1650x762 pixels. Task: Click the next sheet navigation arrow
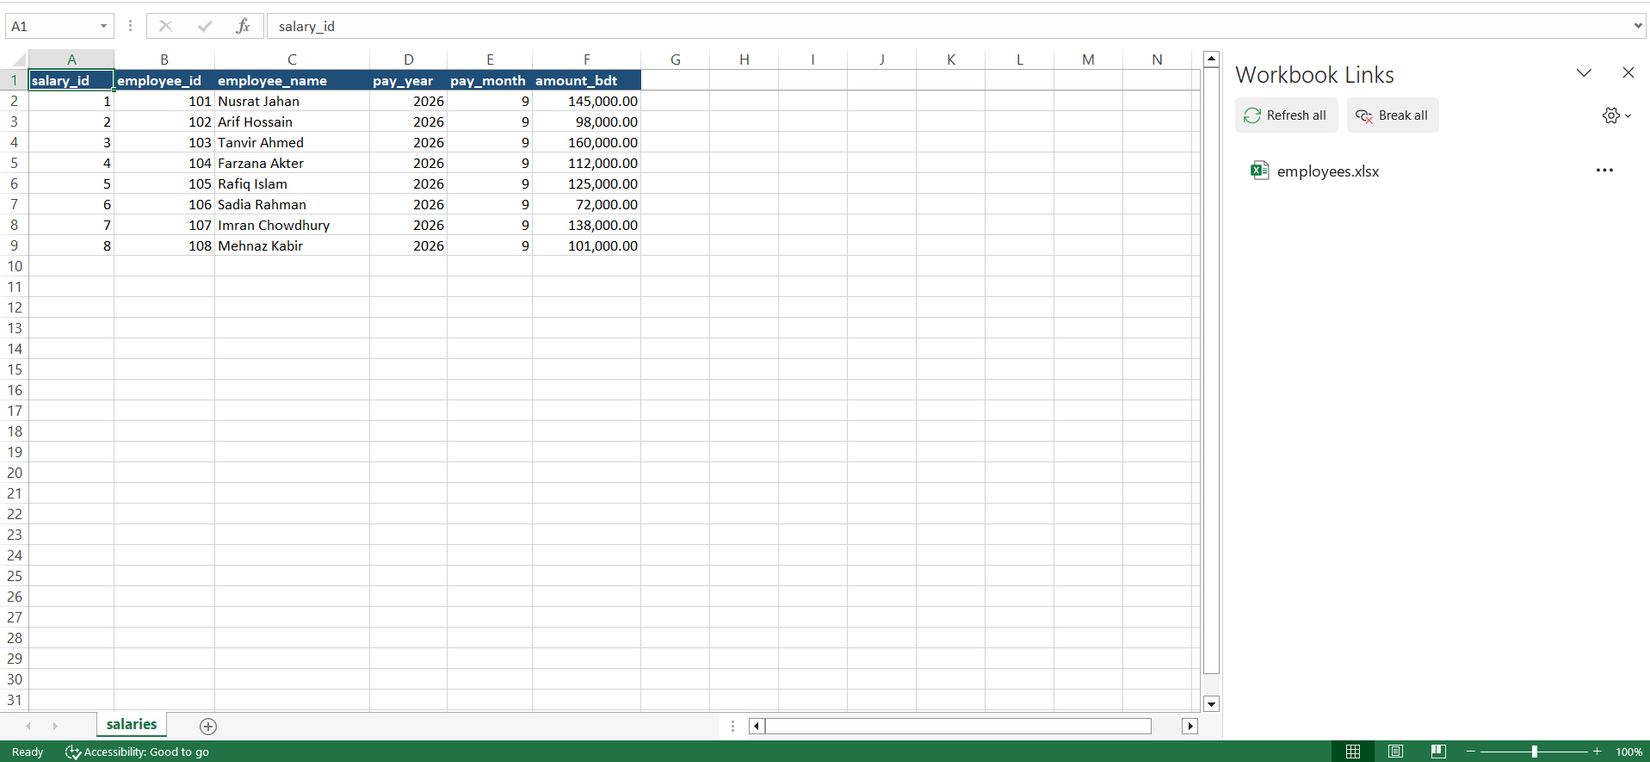coord(55,726)
